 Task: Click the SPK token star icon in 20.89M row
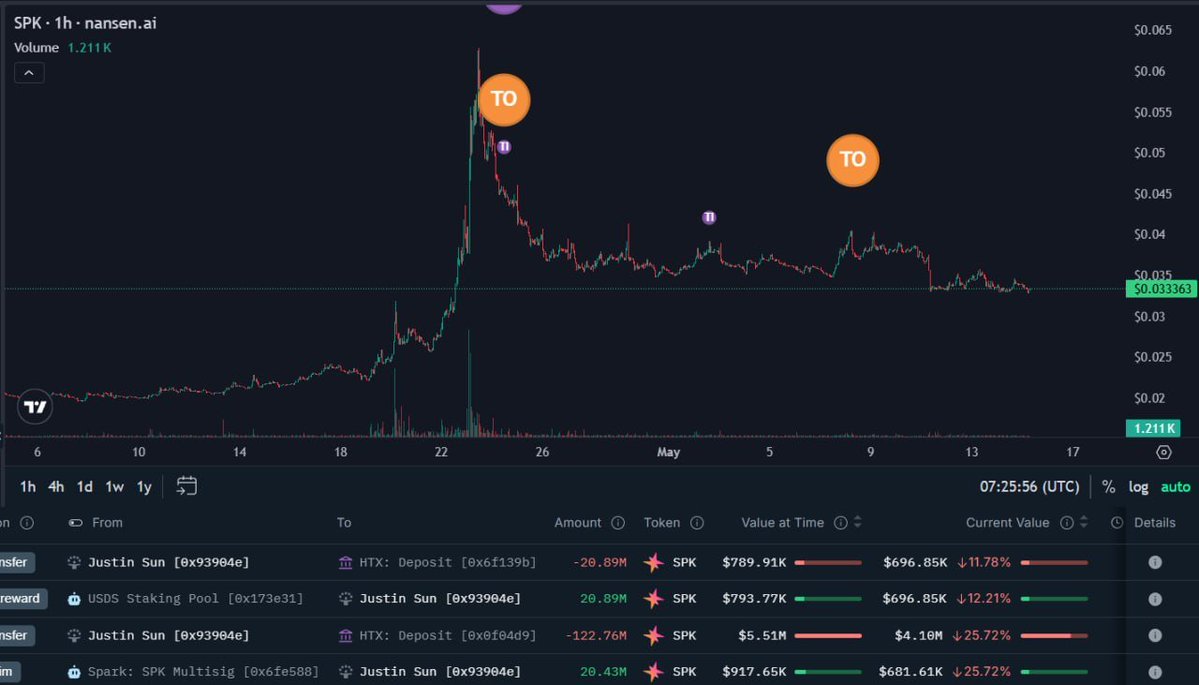point(653,599)
